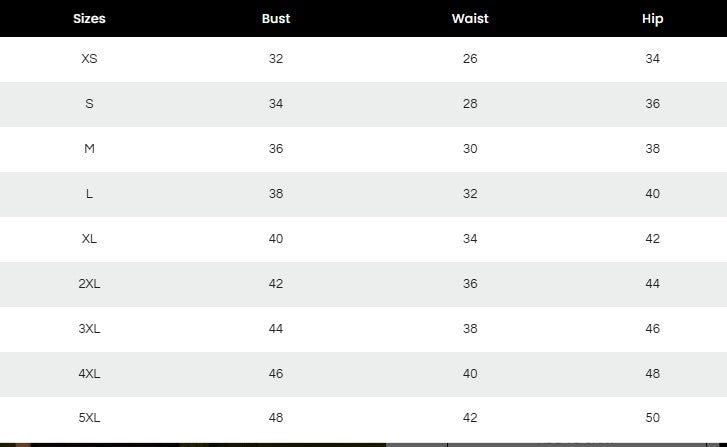Click the hip value 50 for 5XL
The width and height of the screenshot is (727, 447).
point(652,418)
